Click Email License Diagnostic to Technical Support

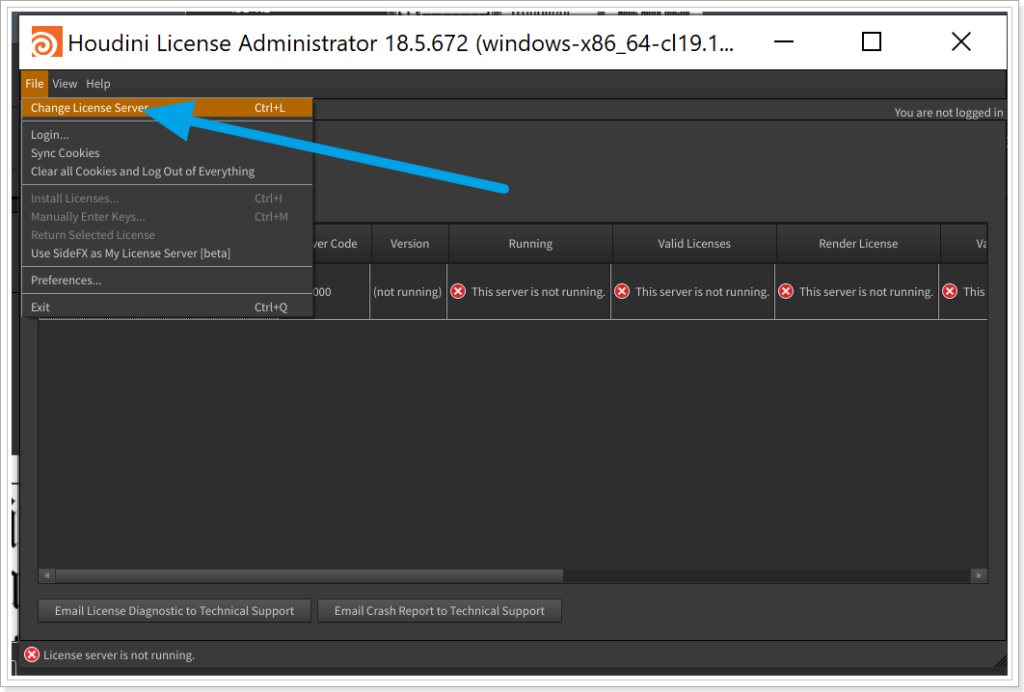174,610
